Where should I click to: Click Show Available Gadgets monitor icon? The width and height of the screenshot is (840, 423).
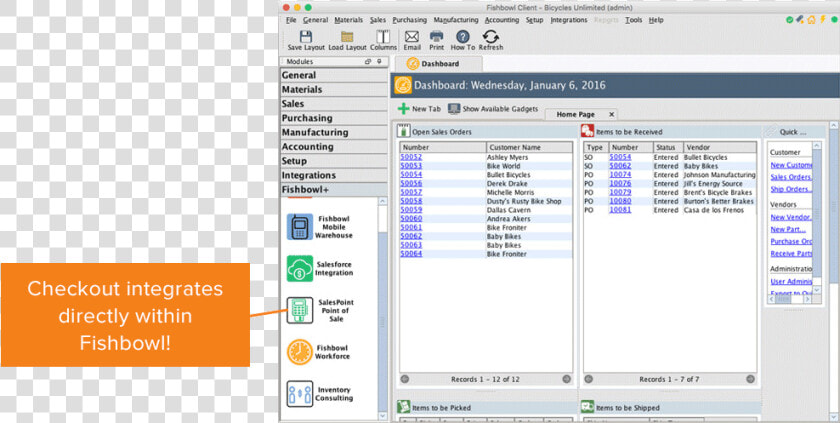coord(454,109)
